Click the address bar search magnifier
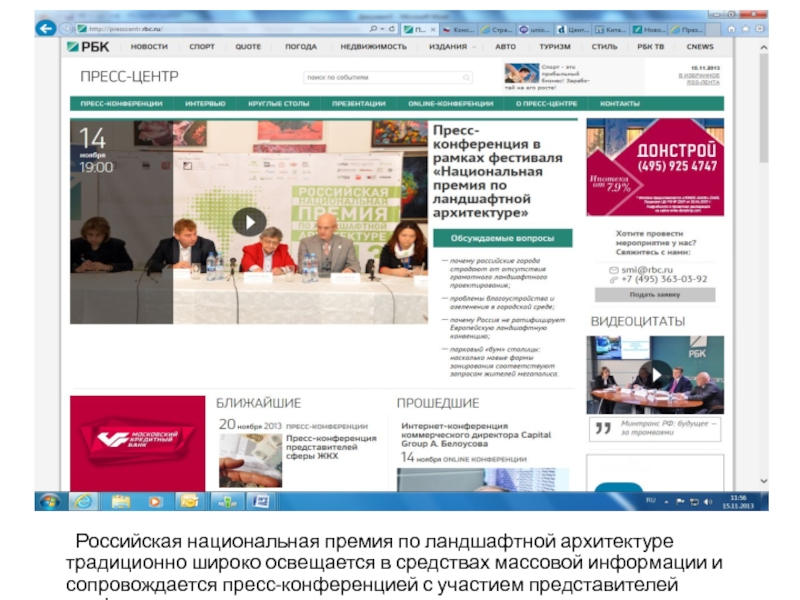The image size is (800, 600). click(x=373, y=29)
